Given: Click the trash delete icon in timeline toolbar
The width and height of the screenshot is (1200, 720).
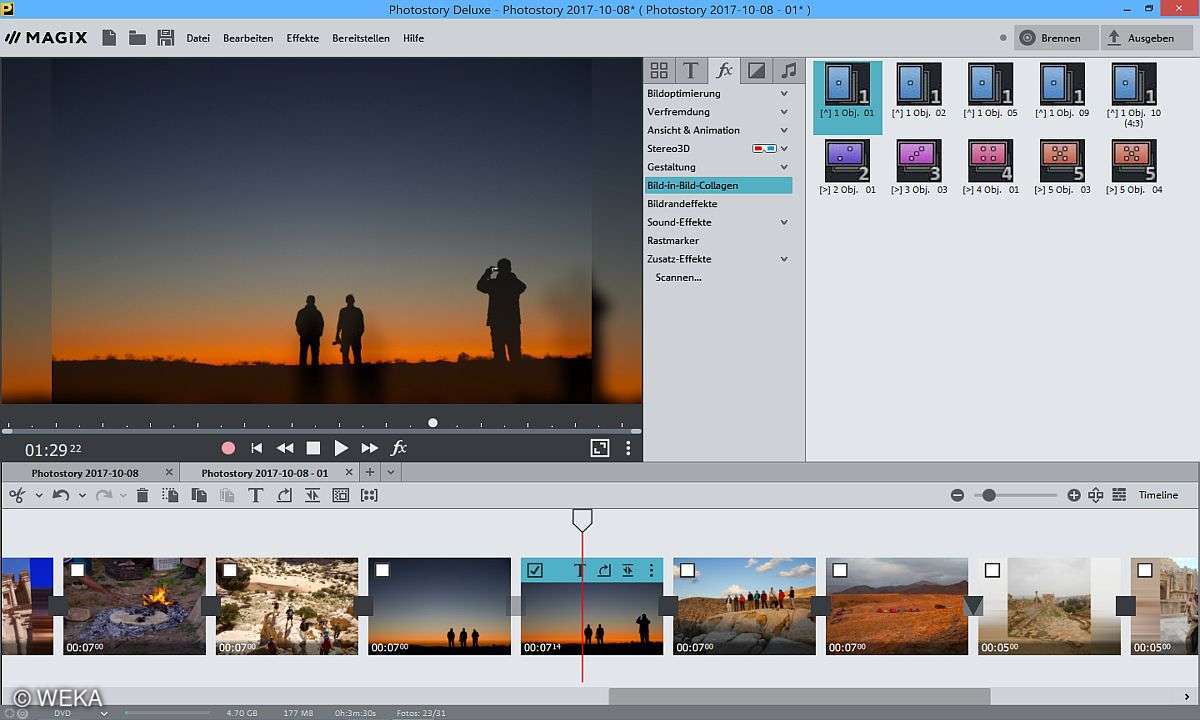Looking at the screenshot, I should (x=142, y=495).
